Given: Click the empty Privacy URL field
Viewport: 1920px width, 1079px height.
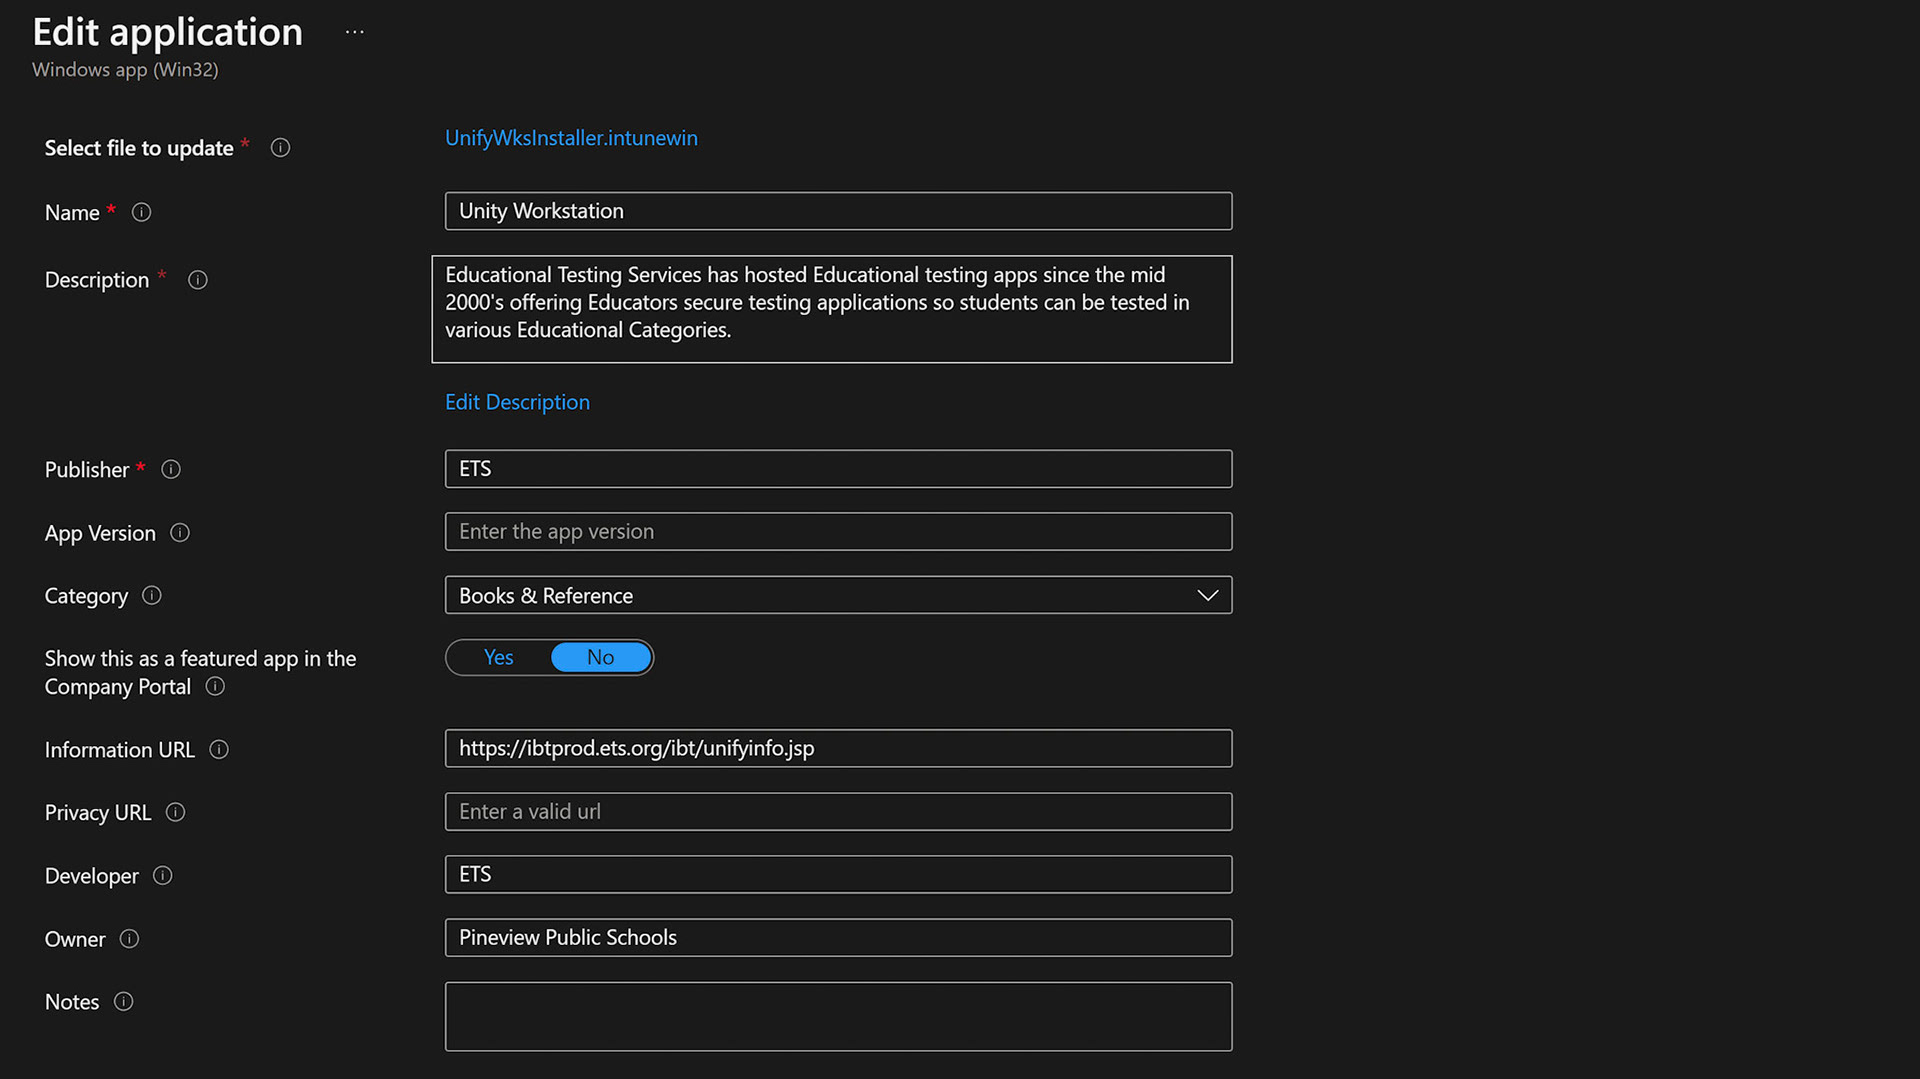Looking at the screenshot, I should click(x=838, y=812).
